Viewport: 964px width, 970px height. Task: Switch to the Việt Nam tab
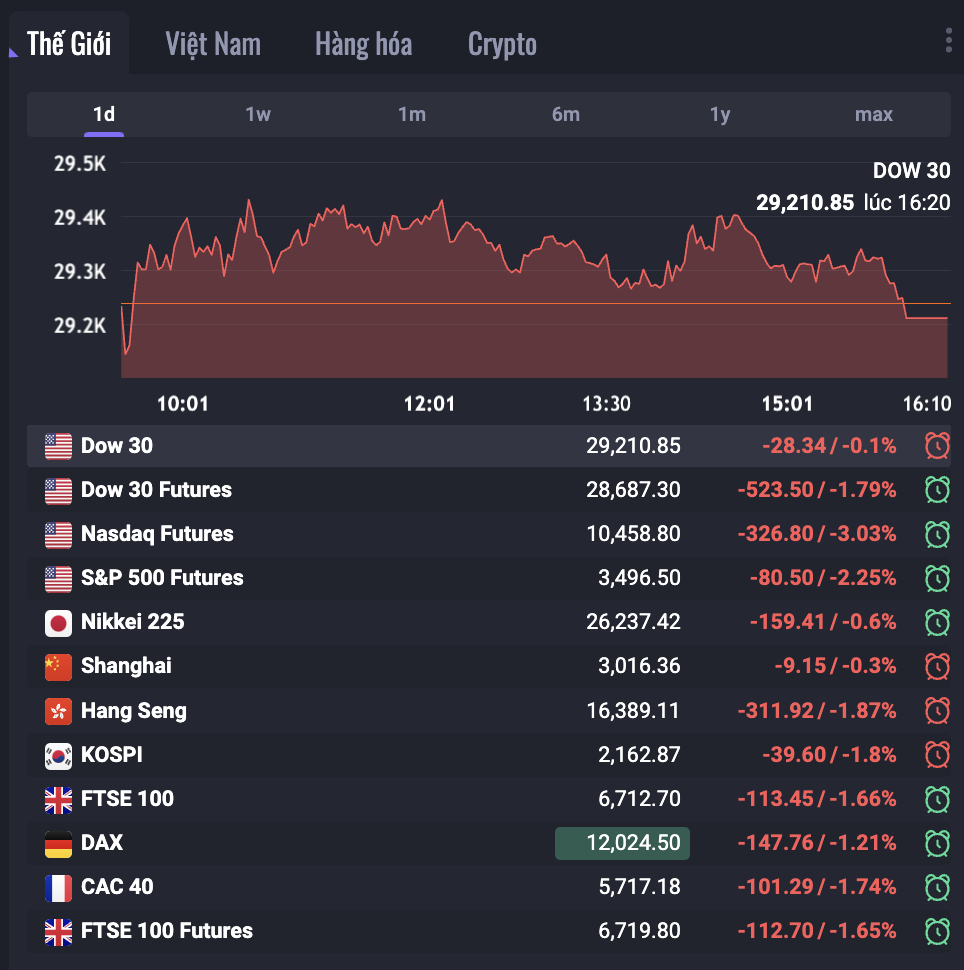tap(213, 44)
